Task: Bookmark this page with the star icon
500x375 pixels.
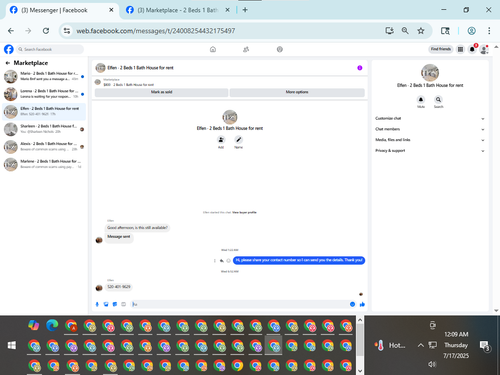Action: [421, 31]
